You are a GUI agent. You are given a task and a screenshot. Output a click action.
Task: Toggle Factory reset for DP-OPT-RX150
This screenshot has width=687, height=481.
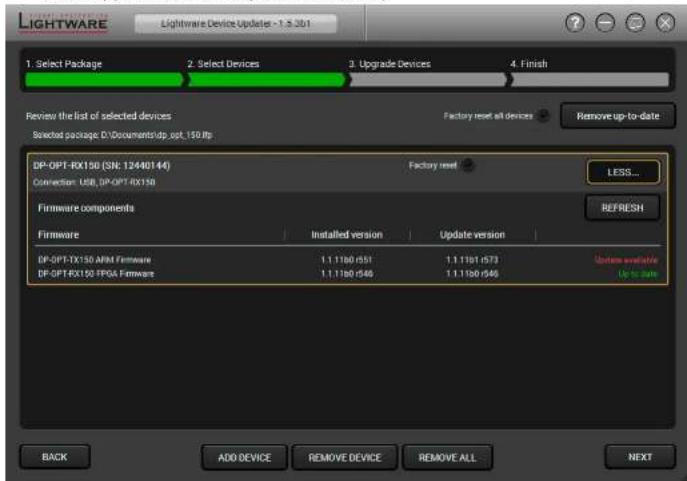(468, 165)
